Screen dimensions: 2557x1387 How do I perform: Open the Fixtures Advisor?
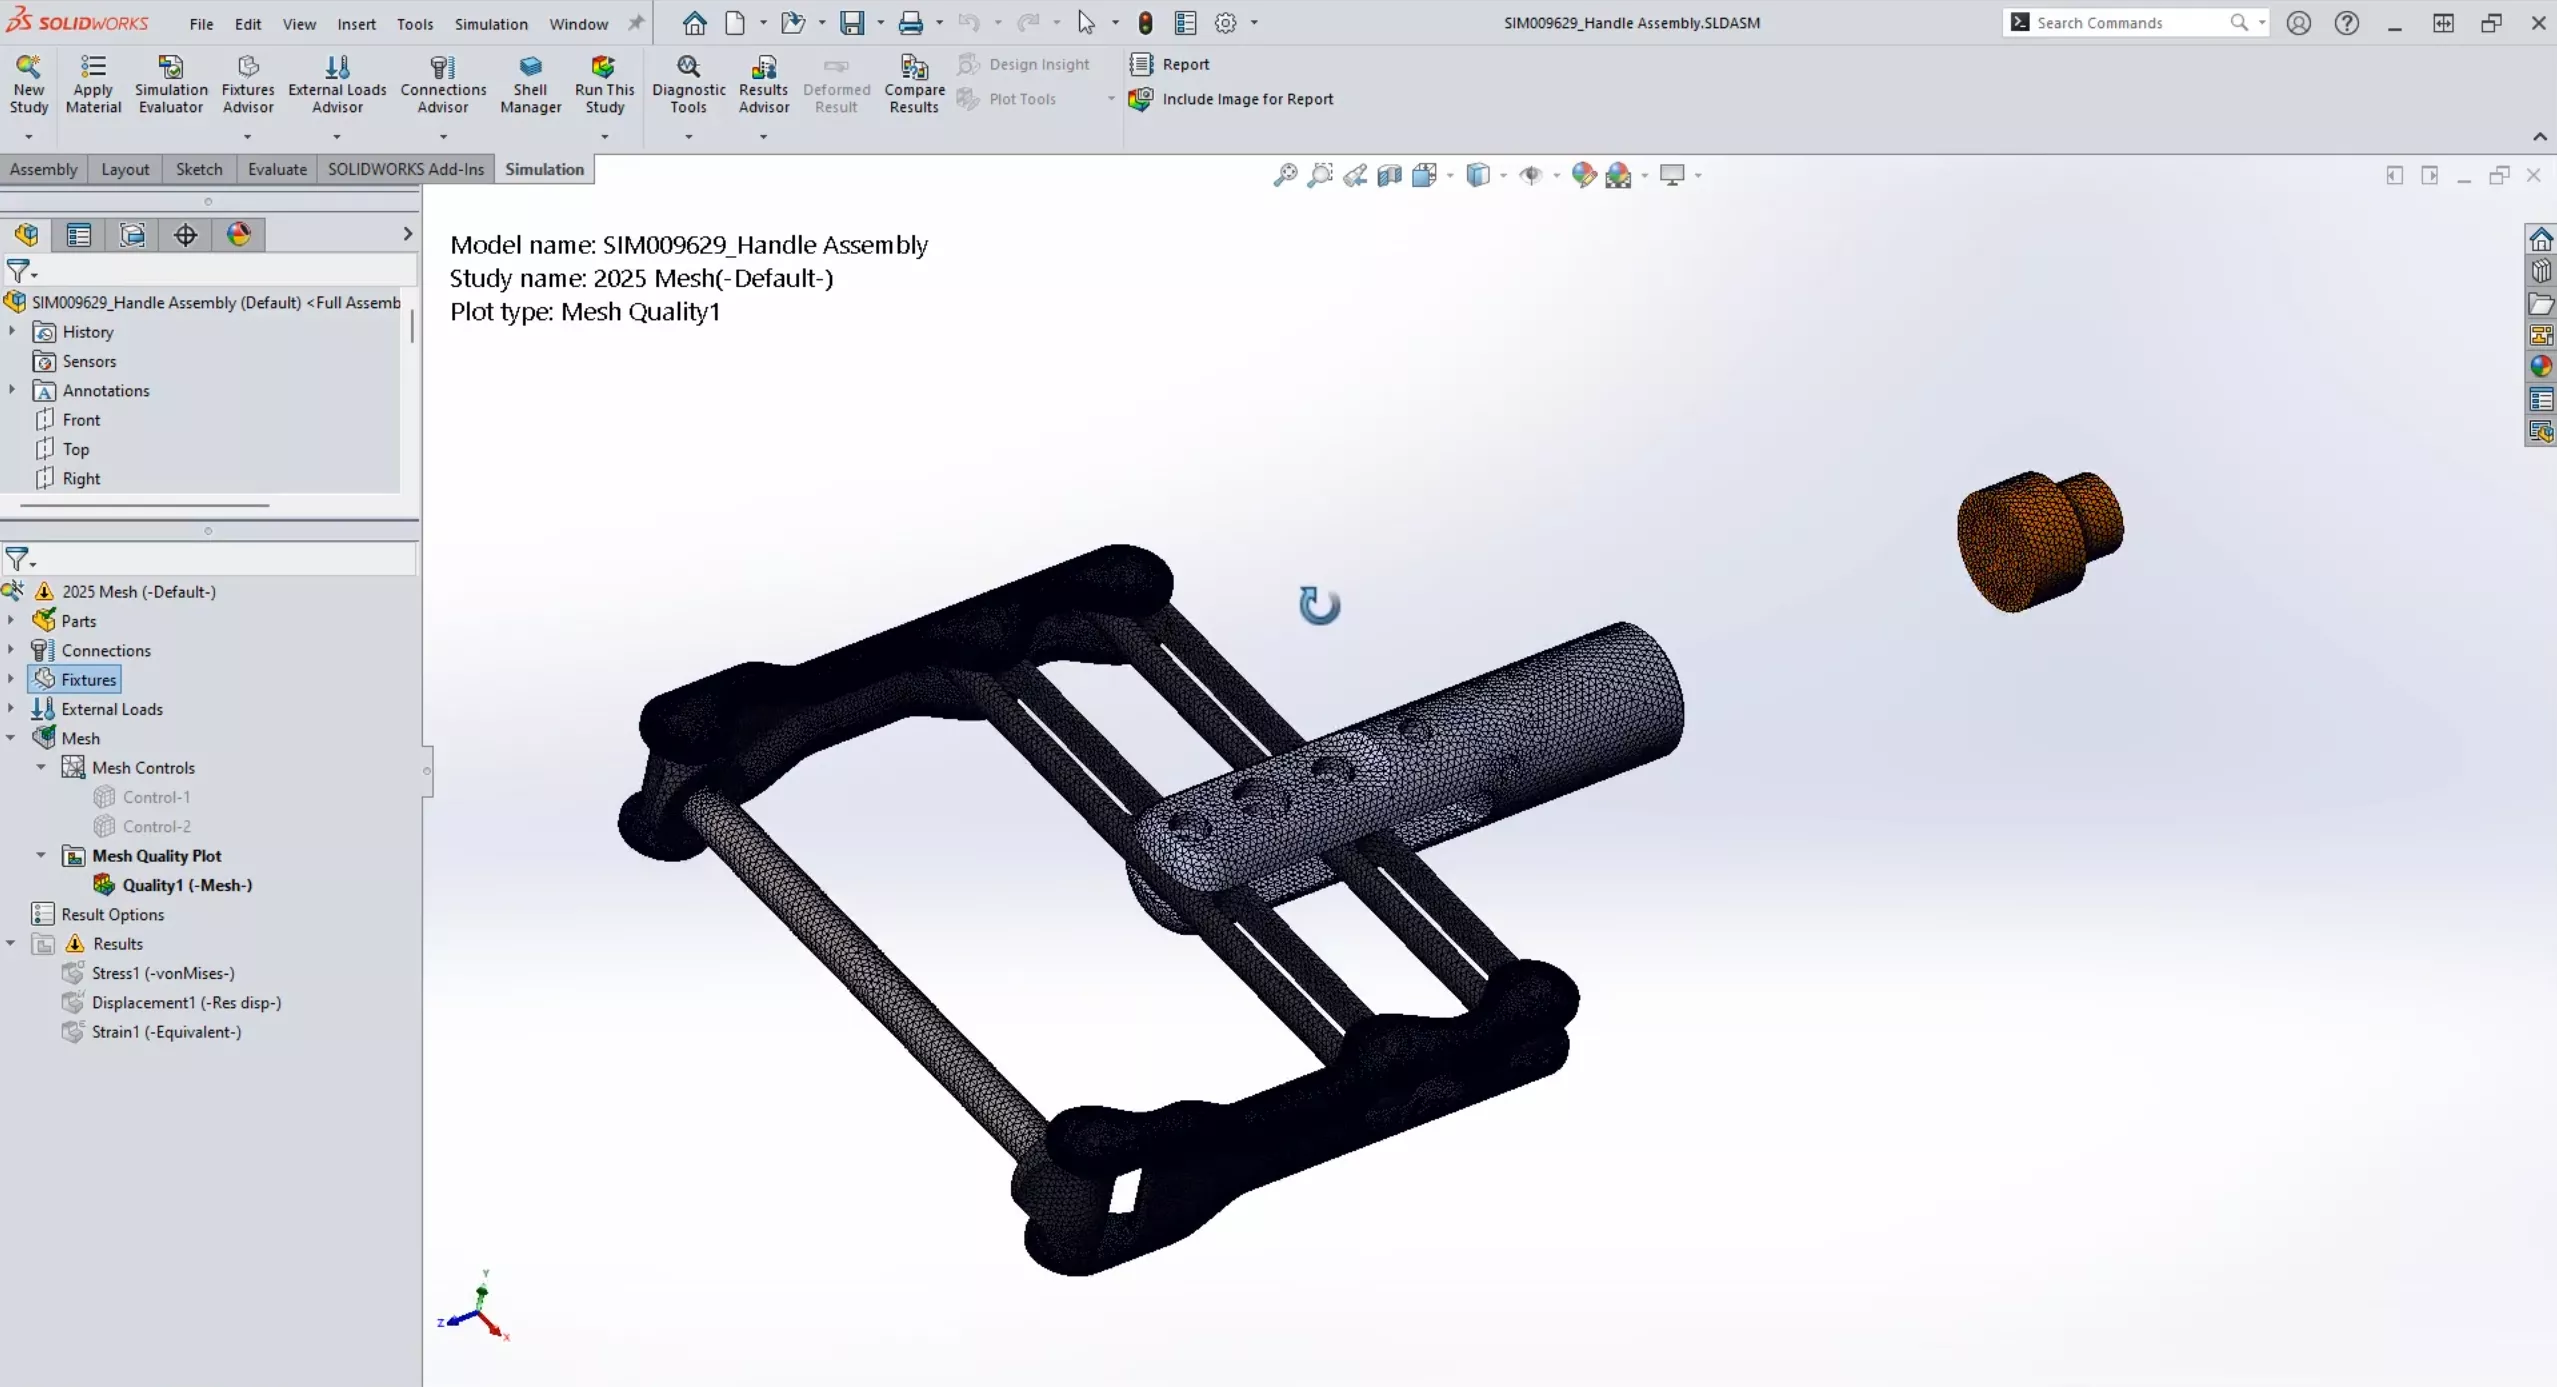coord(248,84)
